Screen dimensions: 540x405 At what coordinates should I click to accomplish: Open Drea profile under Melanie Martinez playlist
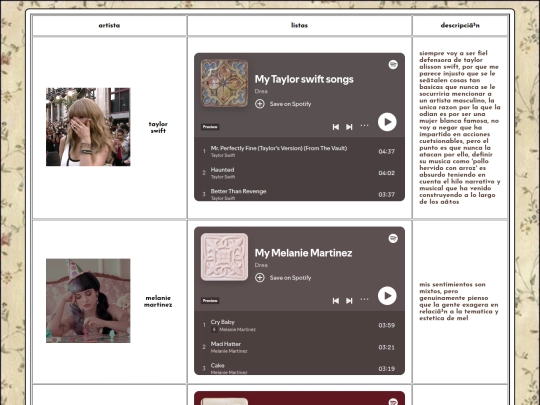coord(261,265)
